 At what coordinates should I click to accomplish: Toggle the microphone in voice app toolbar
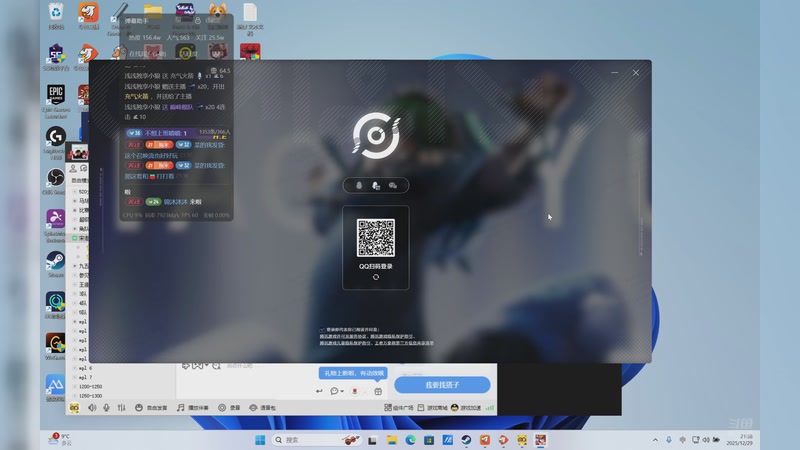[106, 408]
